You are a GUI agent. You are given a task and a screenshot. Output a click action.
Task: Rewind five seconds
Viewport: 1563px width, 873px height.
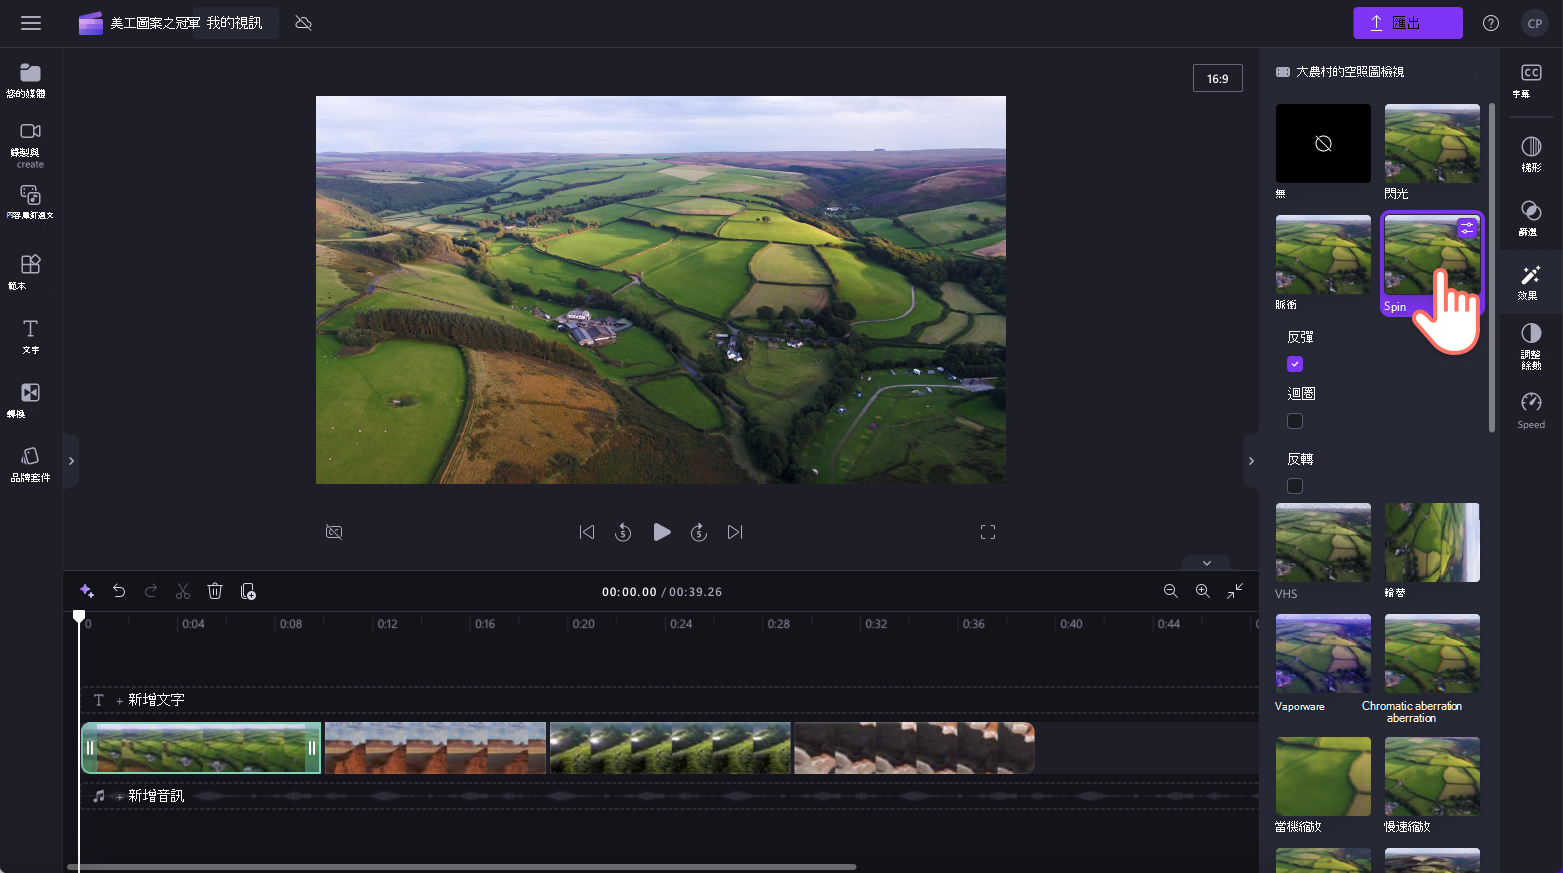pos(623,532)
